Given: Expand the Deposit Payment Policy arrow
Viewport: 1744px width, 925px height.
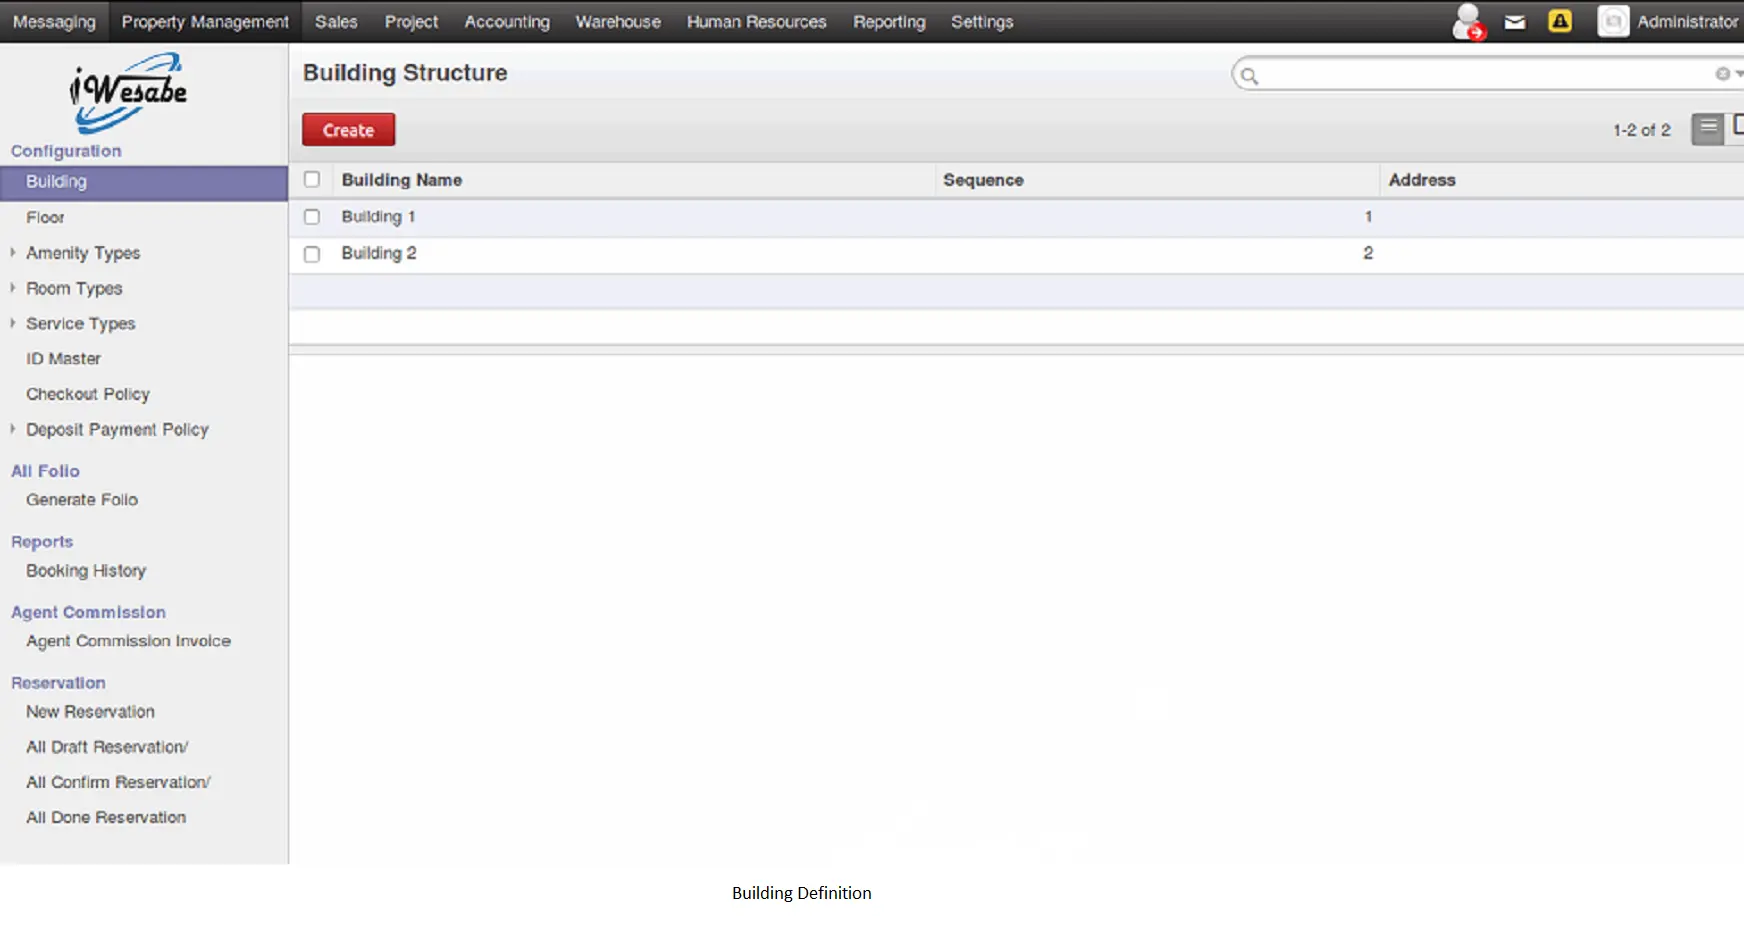Looking at the screenshot, I should coord(13,429).
